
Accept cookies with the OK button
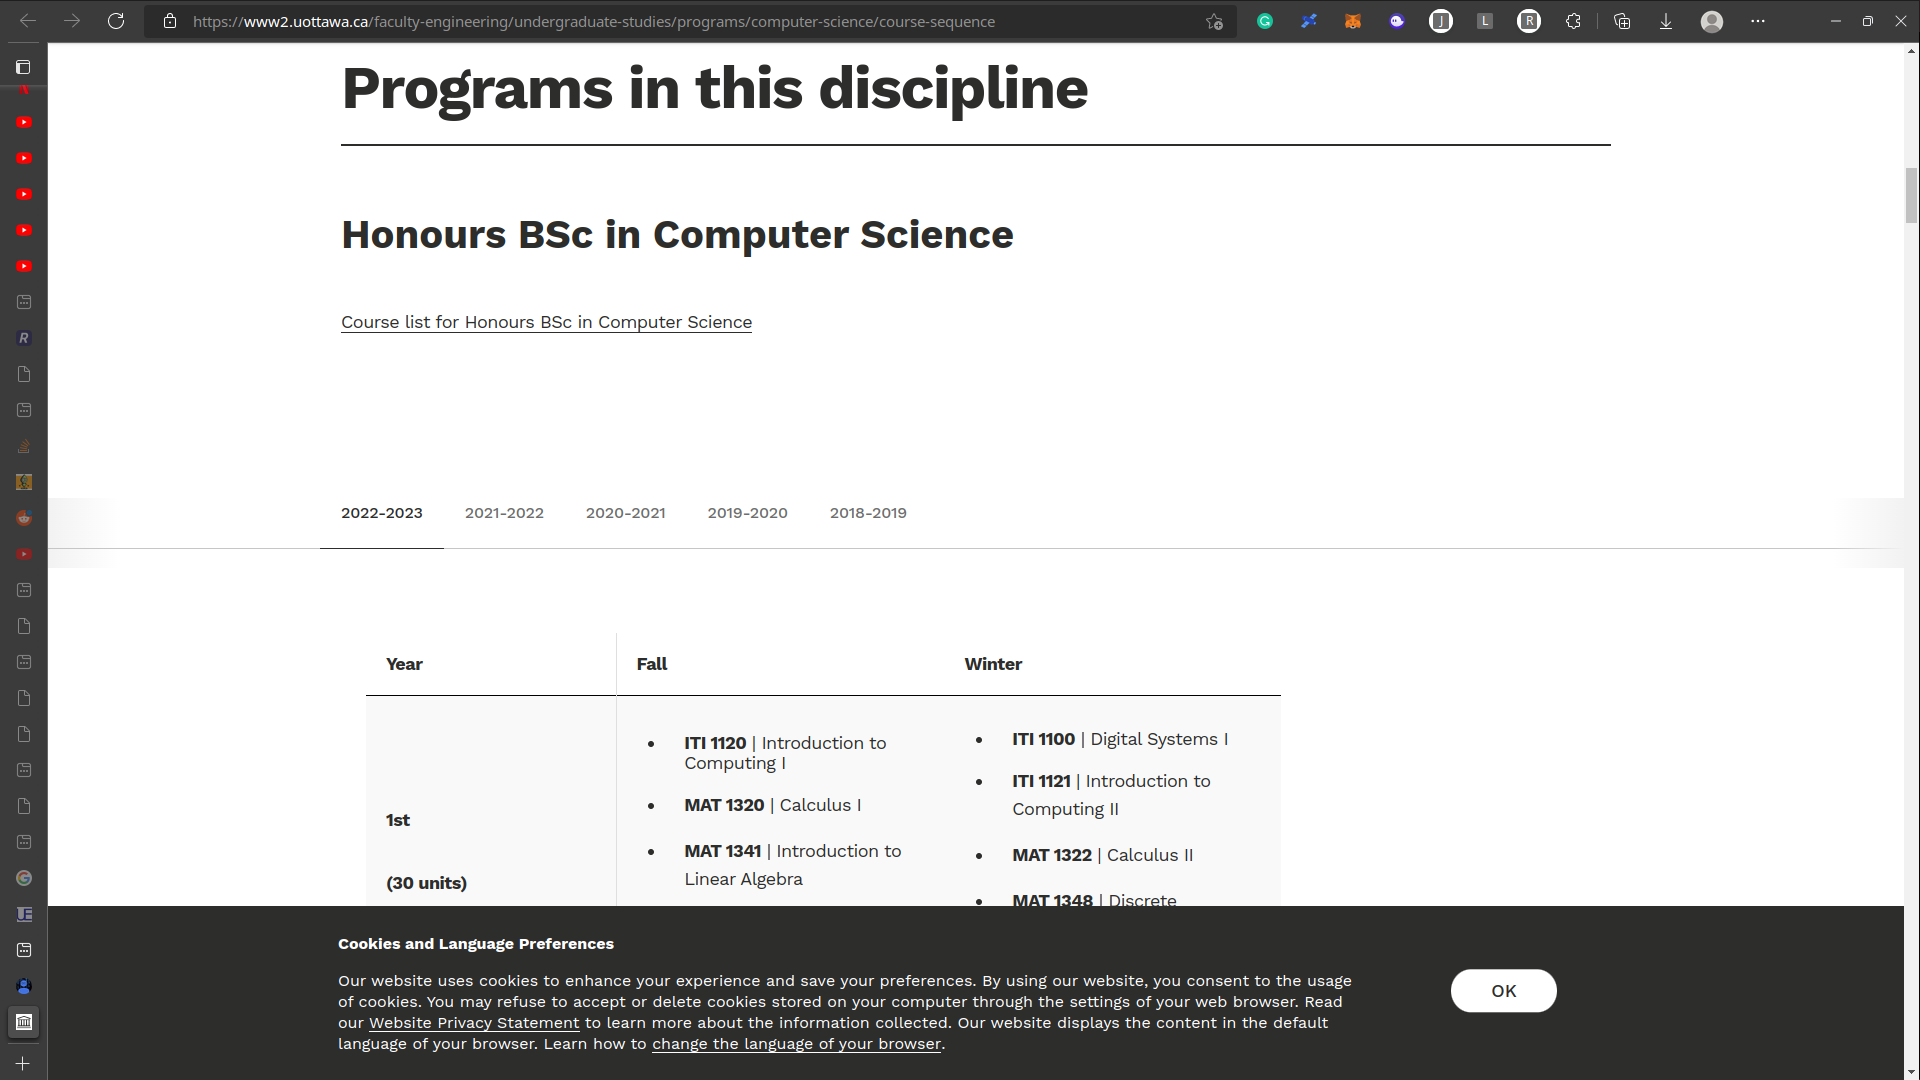[x=1503, y=991]
